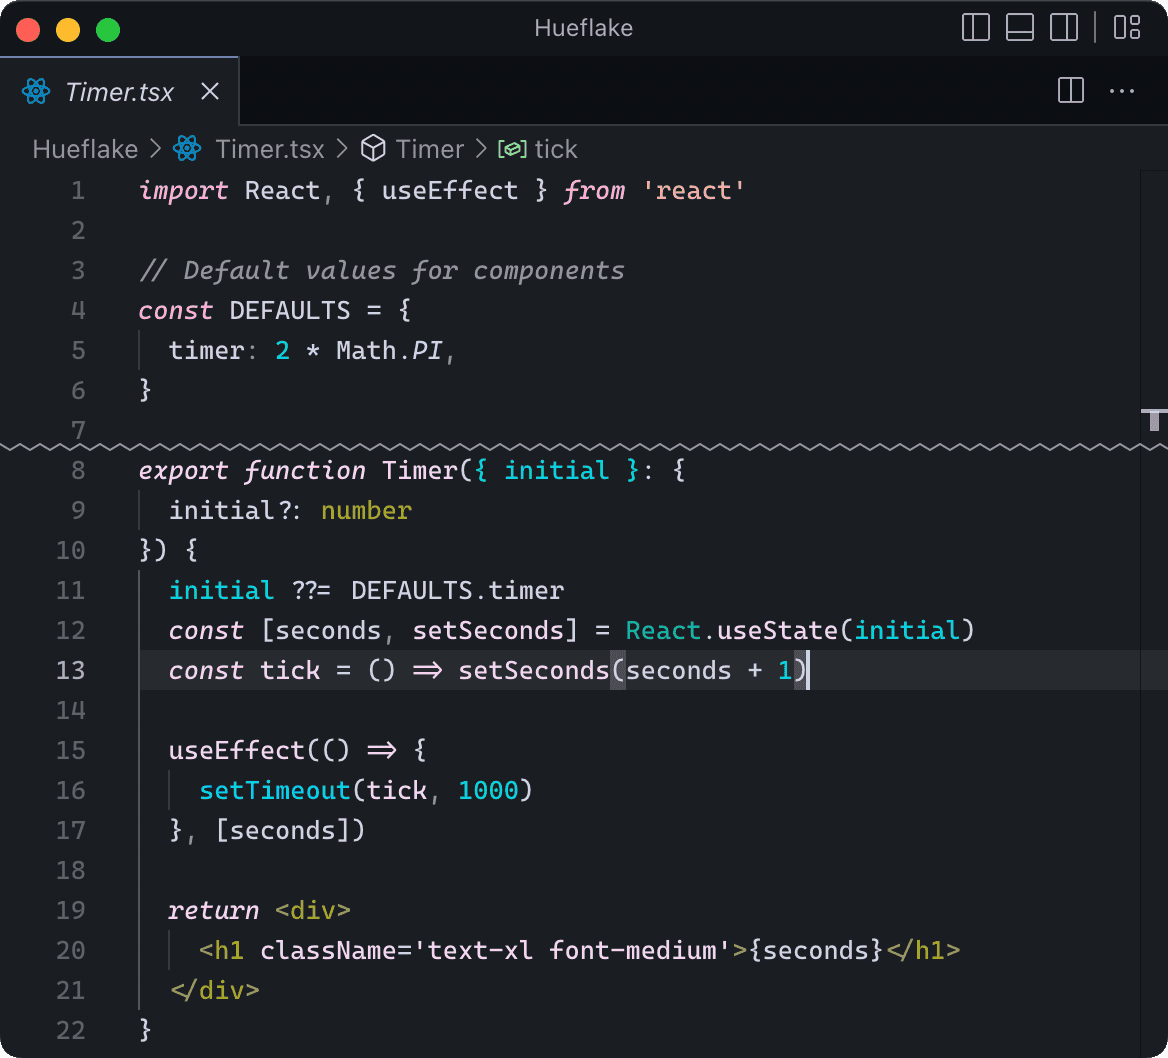
Task: Close the Timer.tsx tab with its X
Action: pos(209,91)
